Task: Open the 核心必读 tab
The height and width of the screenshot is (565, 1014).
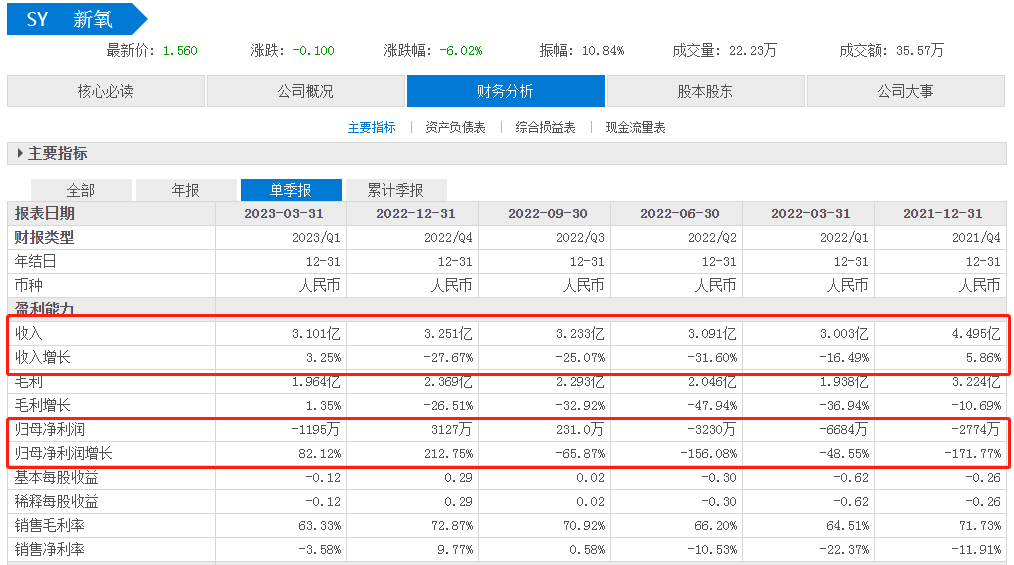Action: click(106, 91)
